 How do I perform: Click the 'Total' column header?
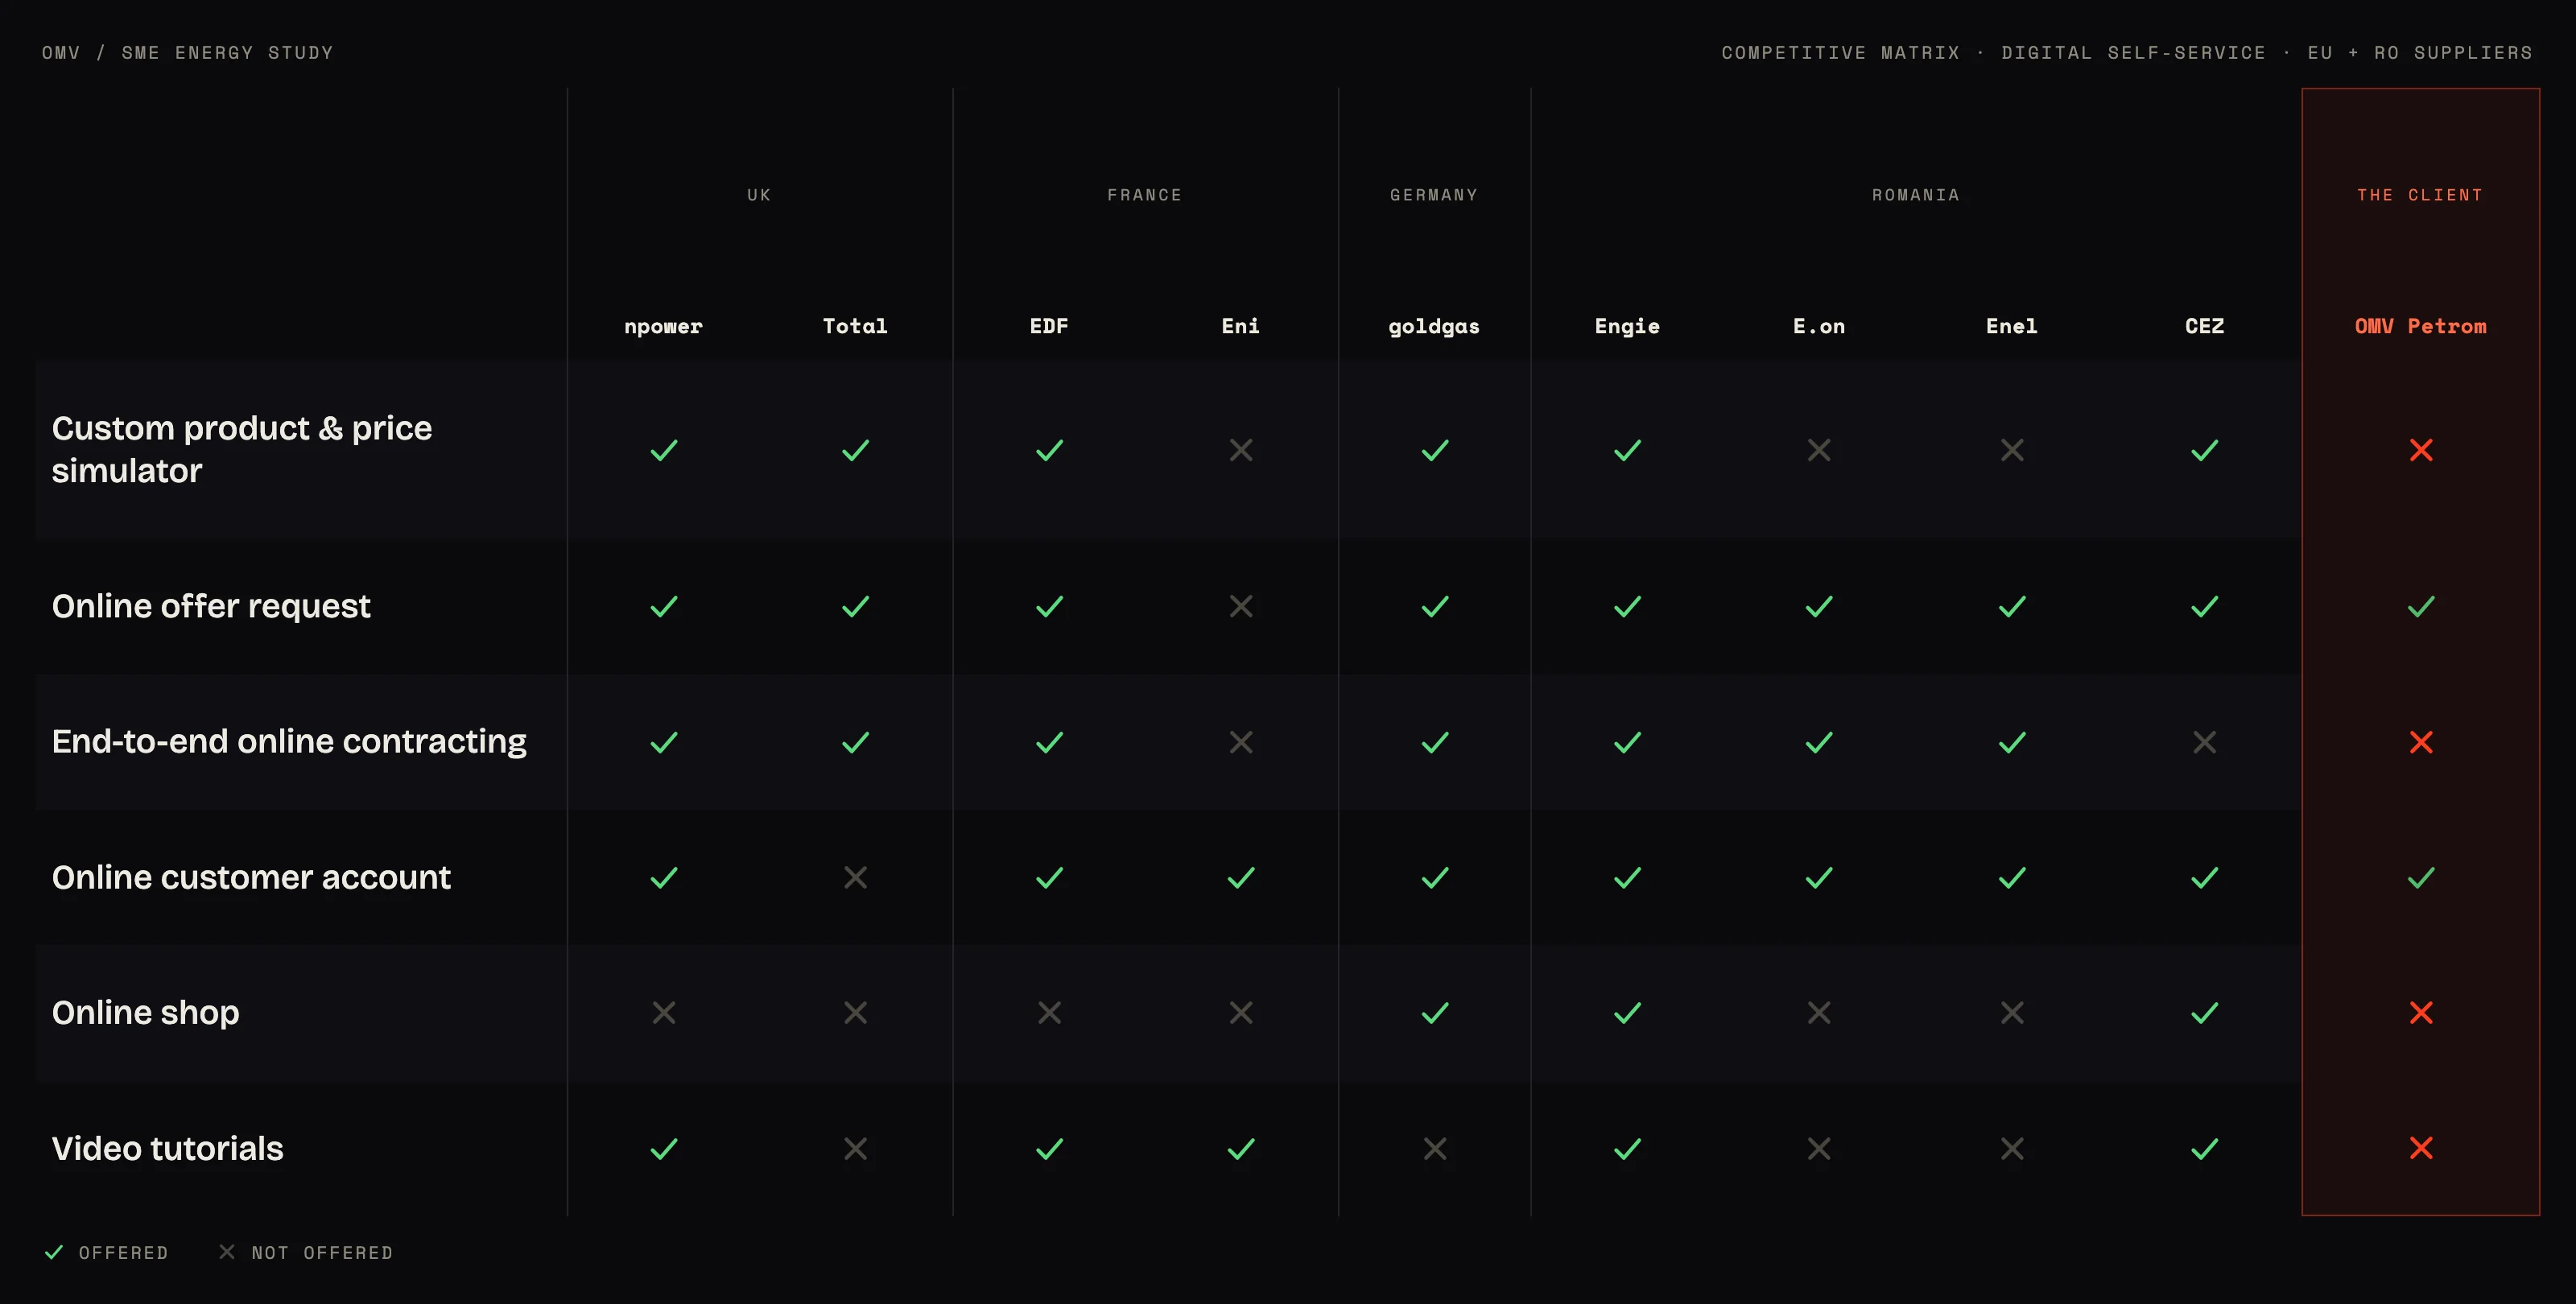click(x=856, y=326)
